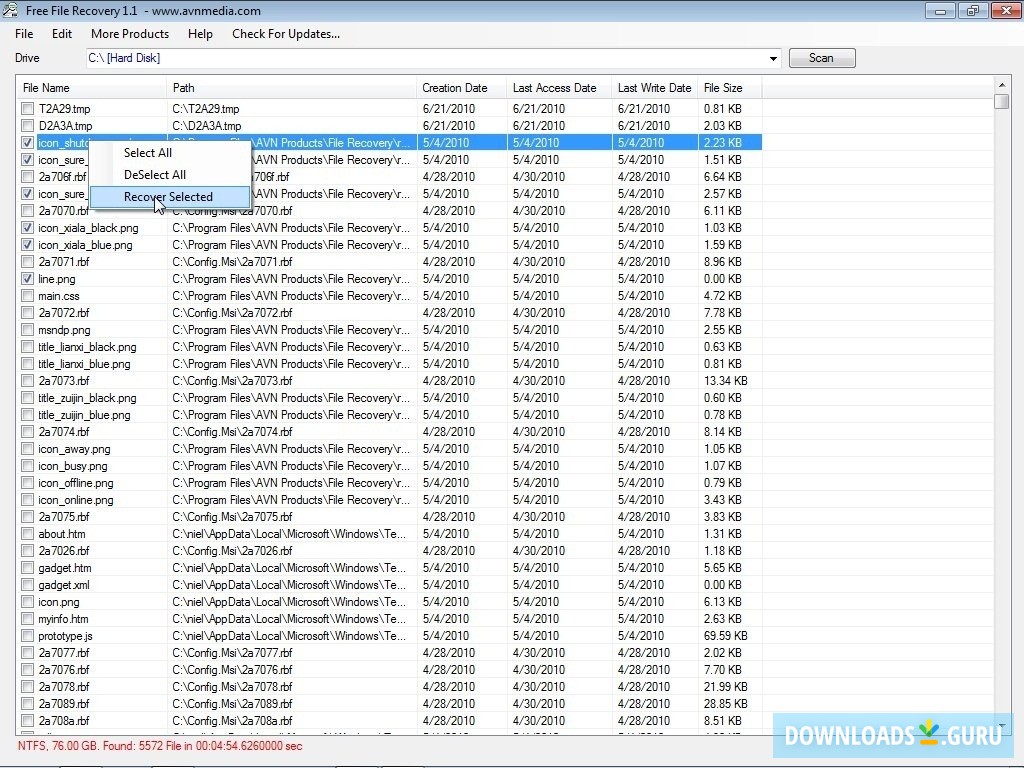Screen dimensions: 1024x768
Task: Choose Recover Selected from the context menu
Action: 167,196
